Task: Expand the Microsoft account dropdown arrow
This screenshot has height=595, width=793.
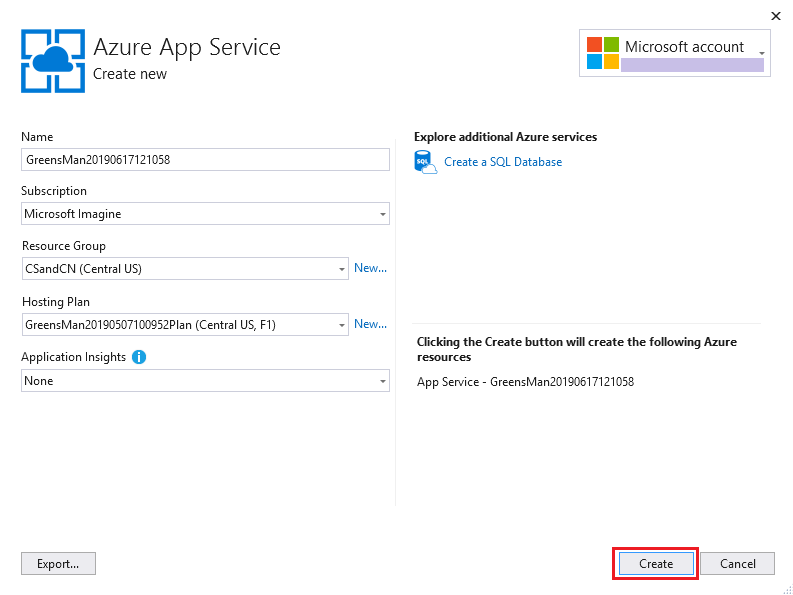Action: [762, 53]
